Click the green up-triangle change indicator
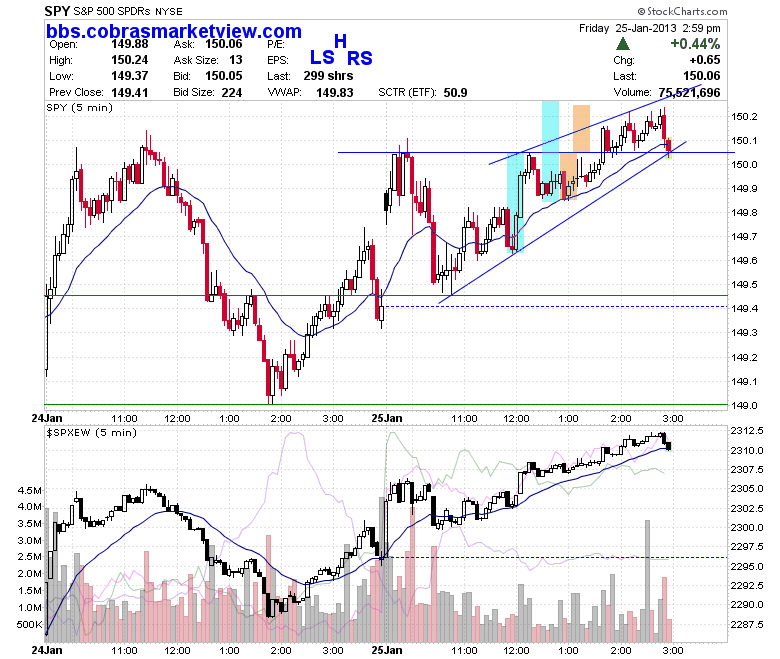Viewport: 780px width, 659px height. [622, 44]
